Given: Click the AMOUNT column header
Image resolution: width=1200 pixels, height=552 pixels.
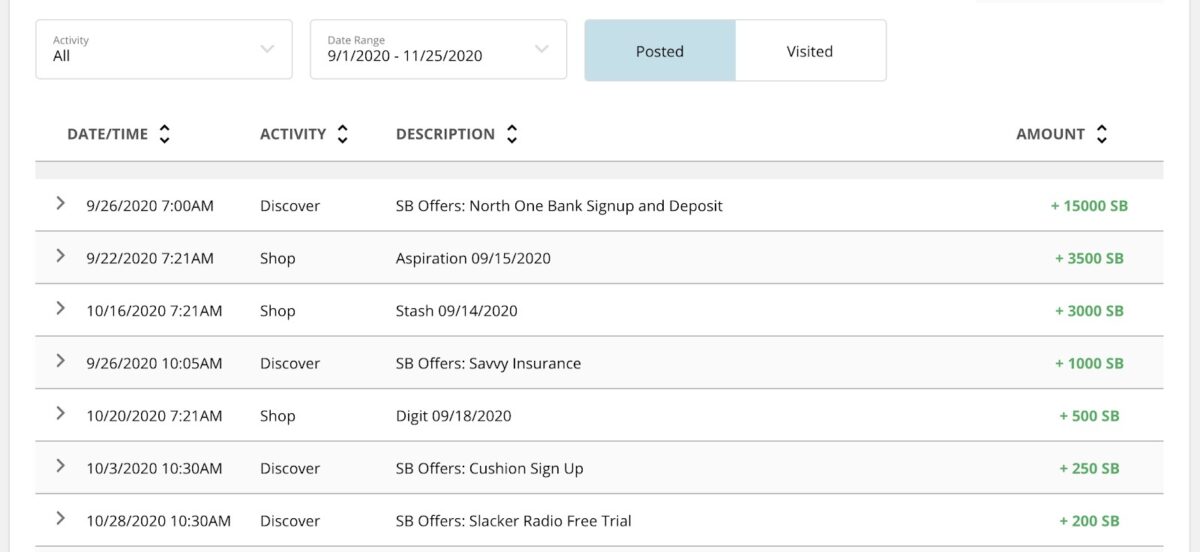Looking at the screenshot, I should click(x=1050, y=134).
